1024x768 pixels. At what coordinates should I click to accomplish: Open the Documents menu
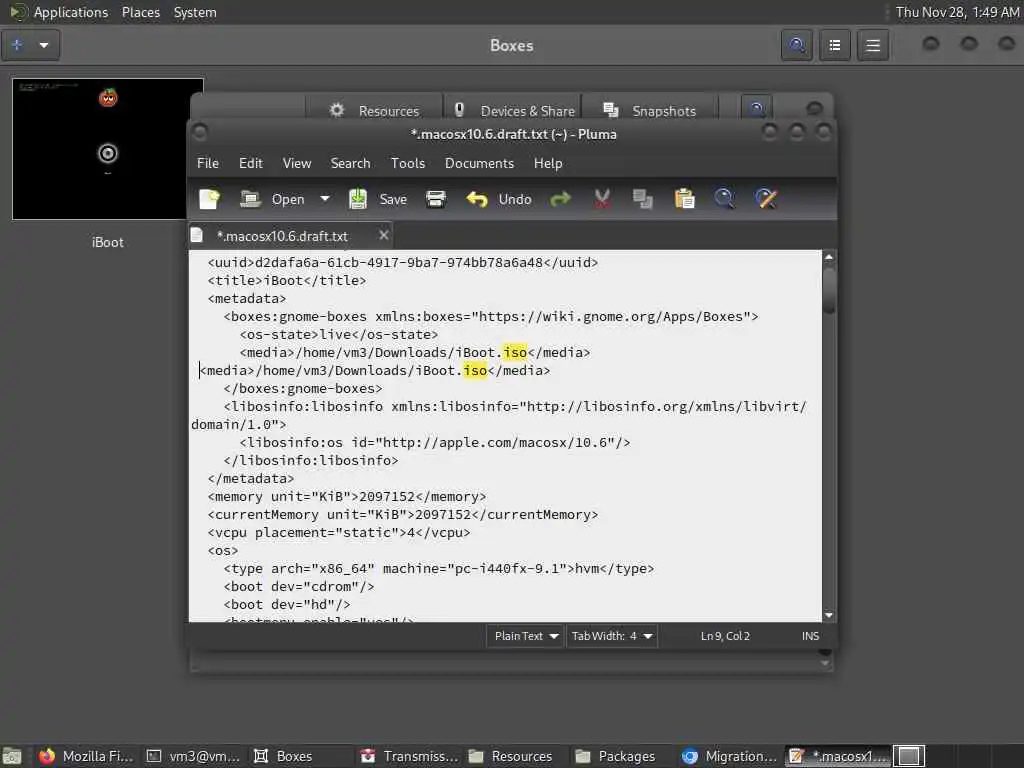(x=479, y=163)
